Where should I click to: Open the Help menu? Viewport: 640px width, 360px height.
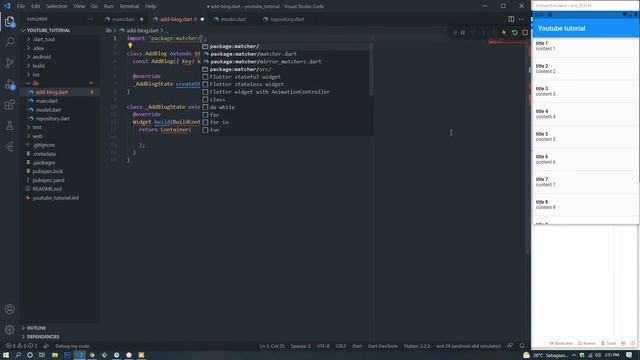coord(150,6)
